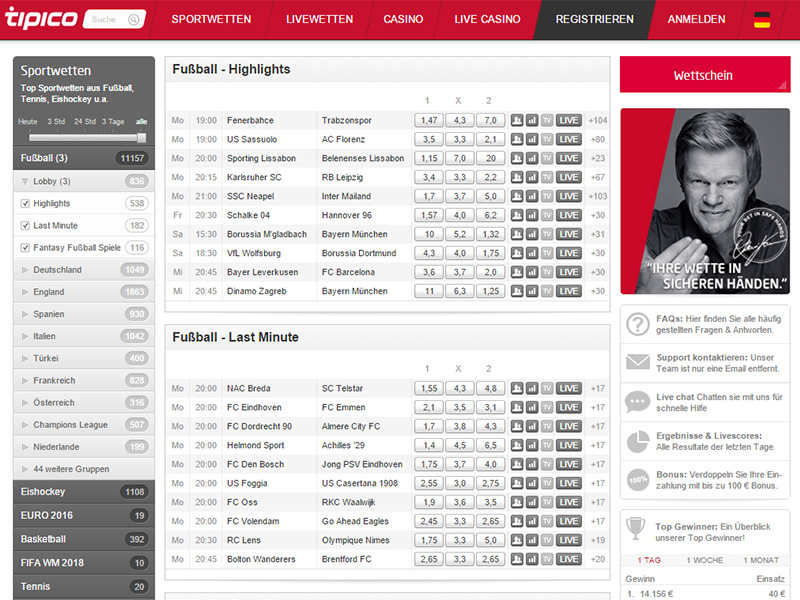The width and height of the screenshot is (800, 600).
Task: Expand the Champions League group
Action: pos(84,424)
